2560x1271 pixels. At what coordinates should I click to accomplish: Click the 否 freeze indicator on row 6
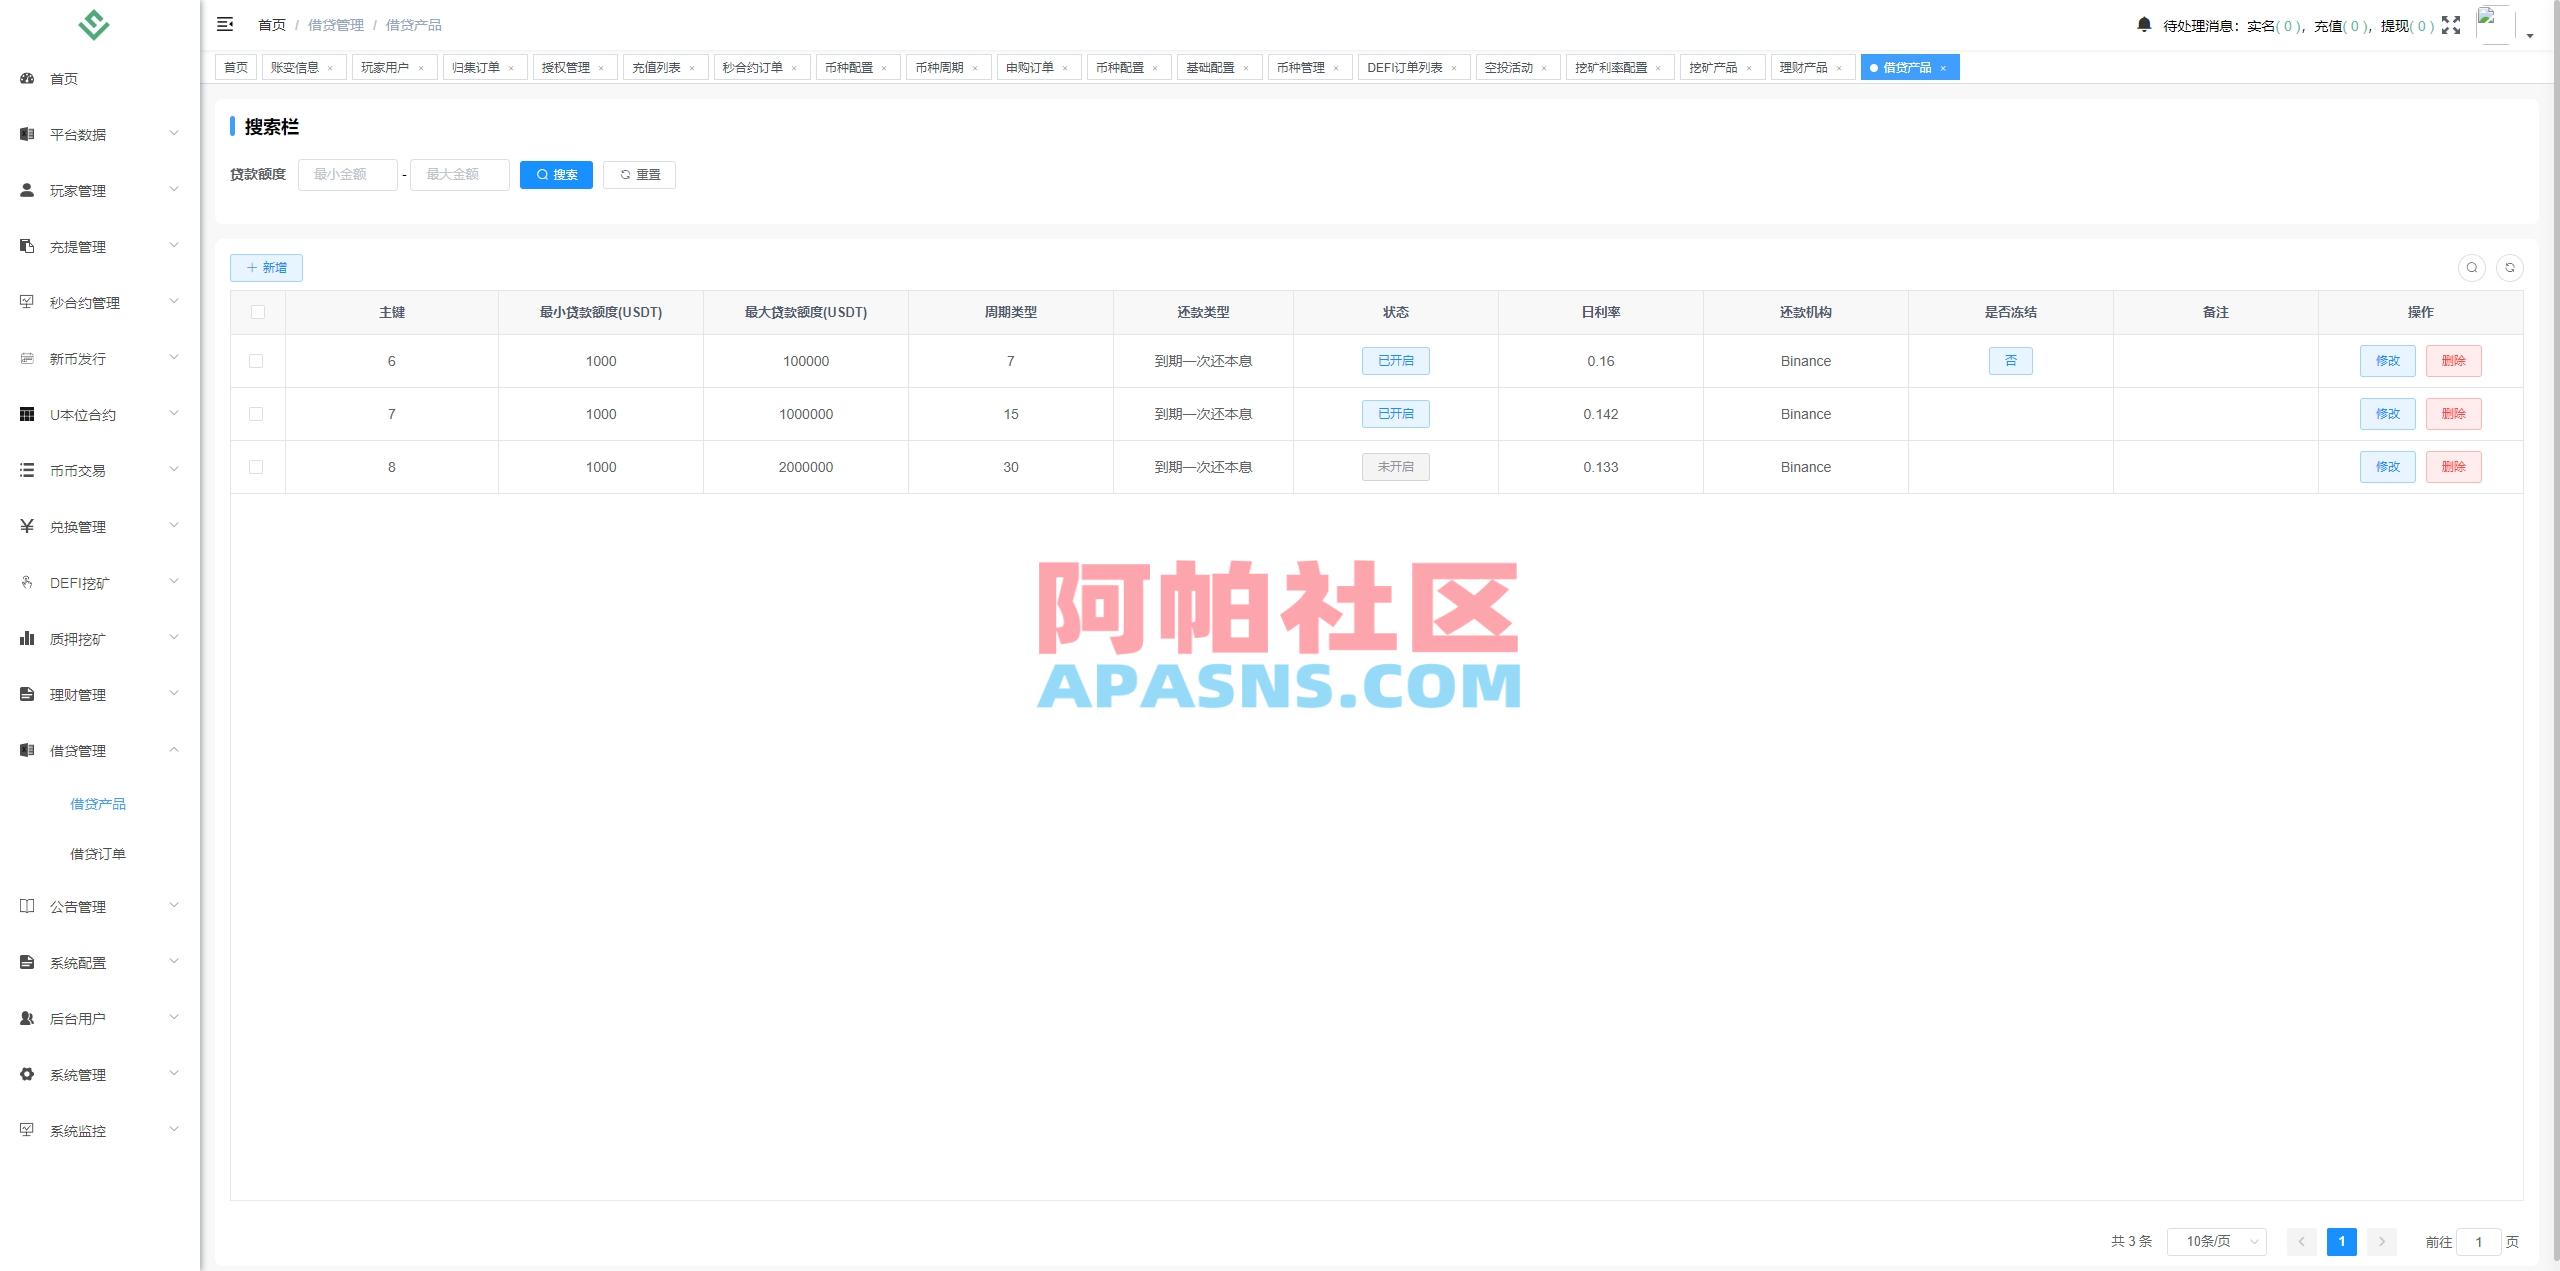[x=2012, y=361]
